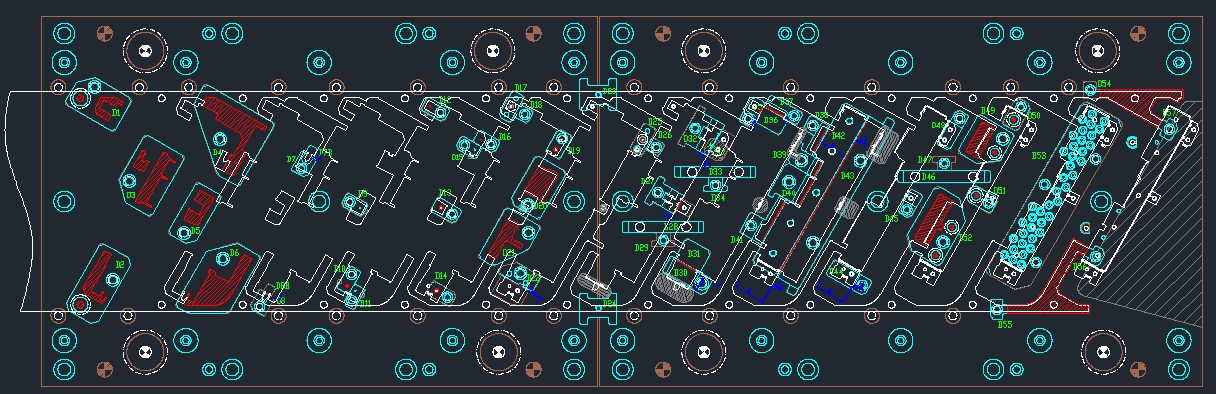Viewport: 1216px width, 394px height.
Task: Click the bottom-right large guide pillar circle
Action: click(1103, 352)
